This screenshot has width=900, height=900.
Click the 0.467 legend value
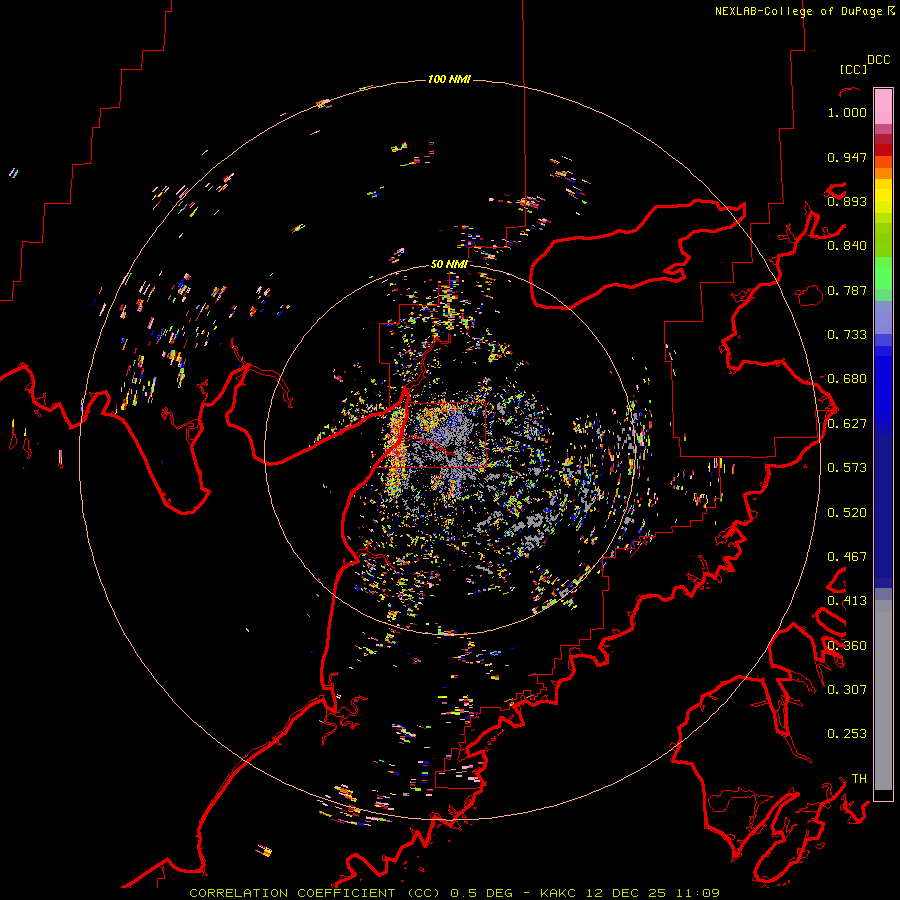point(847,557)
